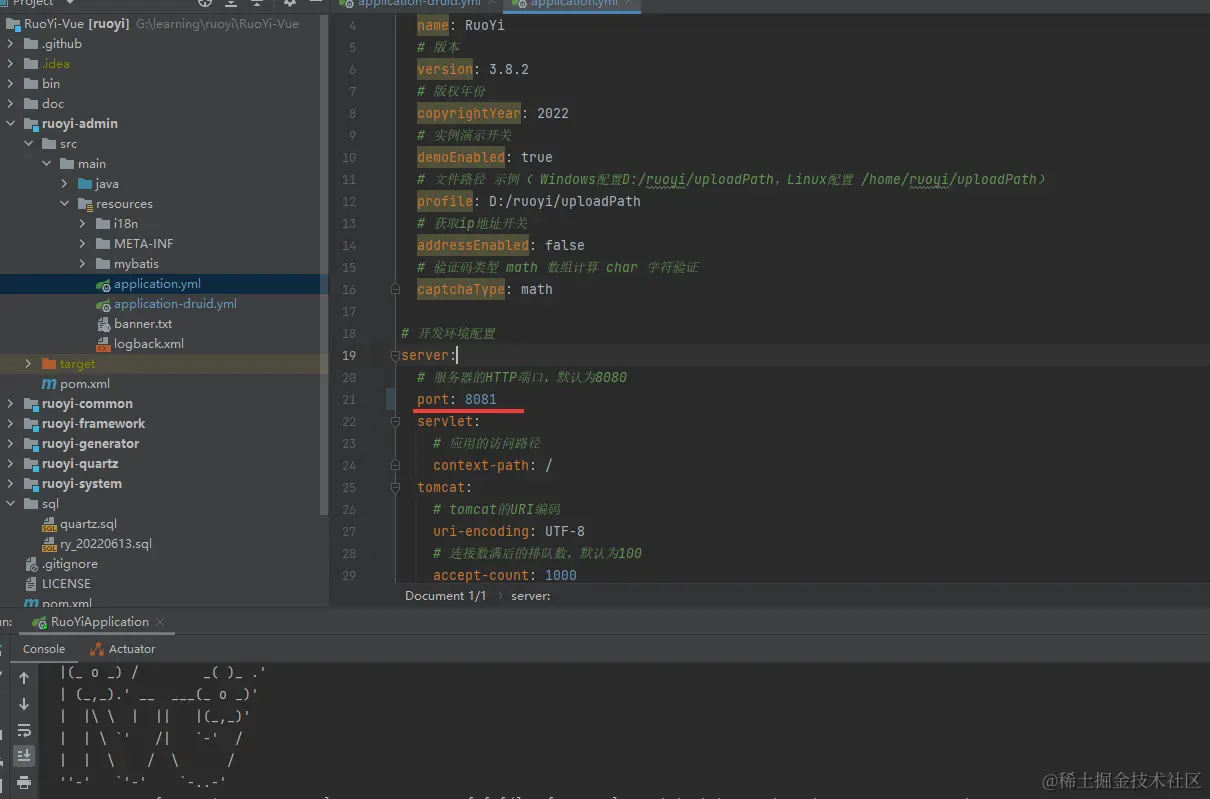The image size is (1210, 799).
Task: Click the mybatis folder icon
Action: coord(103,264)
